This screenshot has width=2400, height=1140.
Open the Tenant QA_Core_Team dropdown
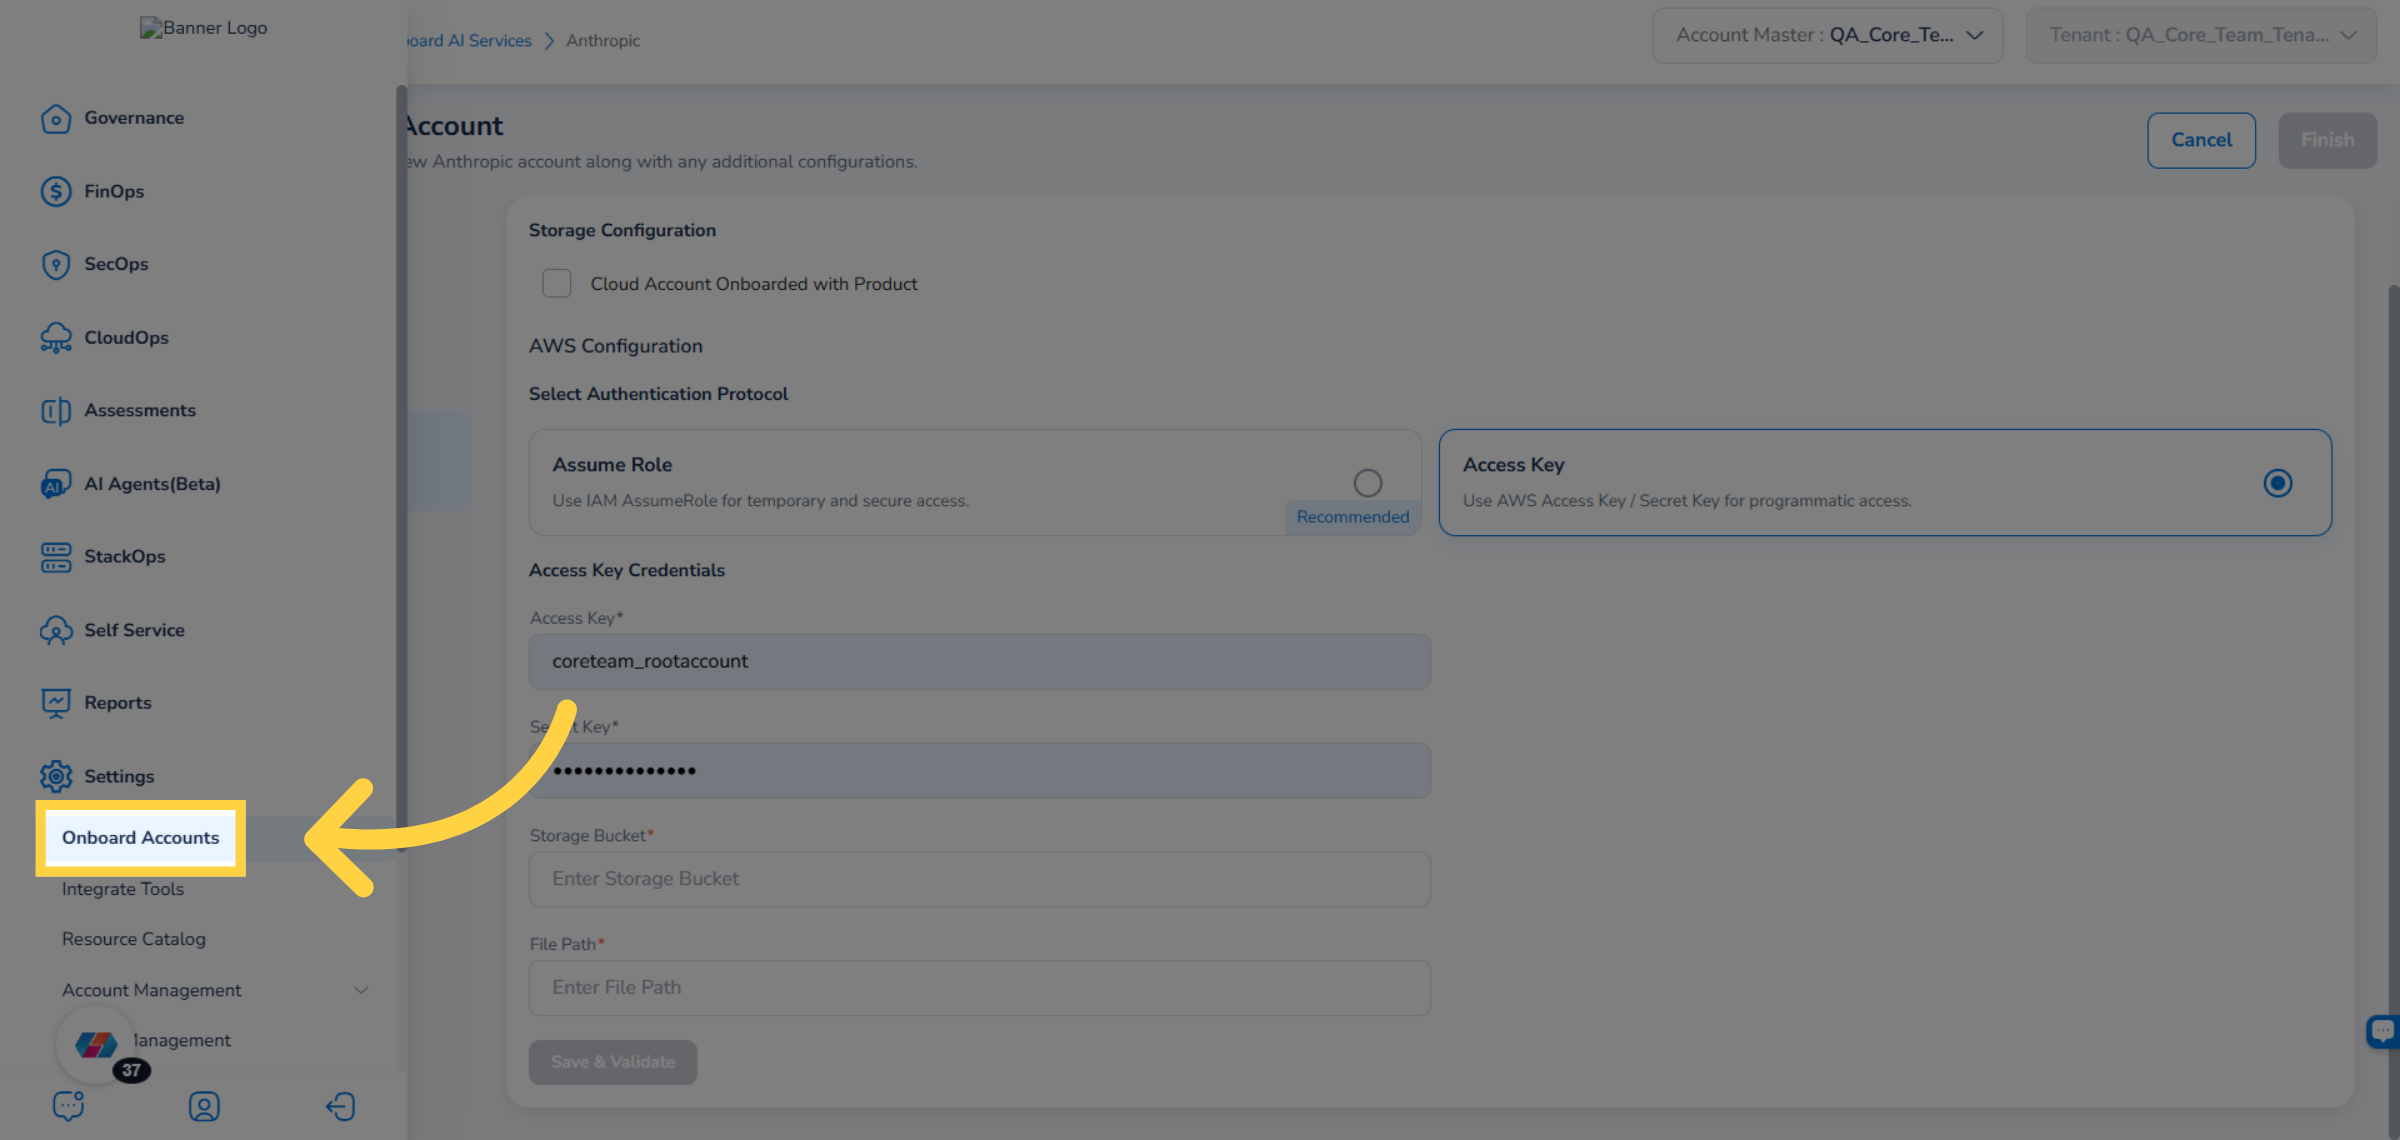pyautogui.click(x=2199, y=34)
